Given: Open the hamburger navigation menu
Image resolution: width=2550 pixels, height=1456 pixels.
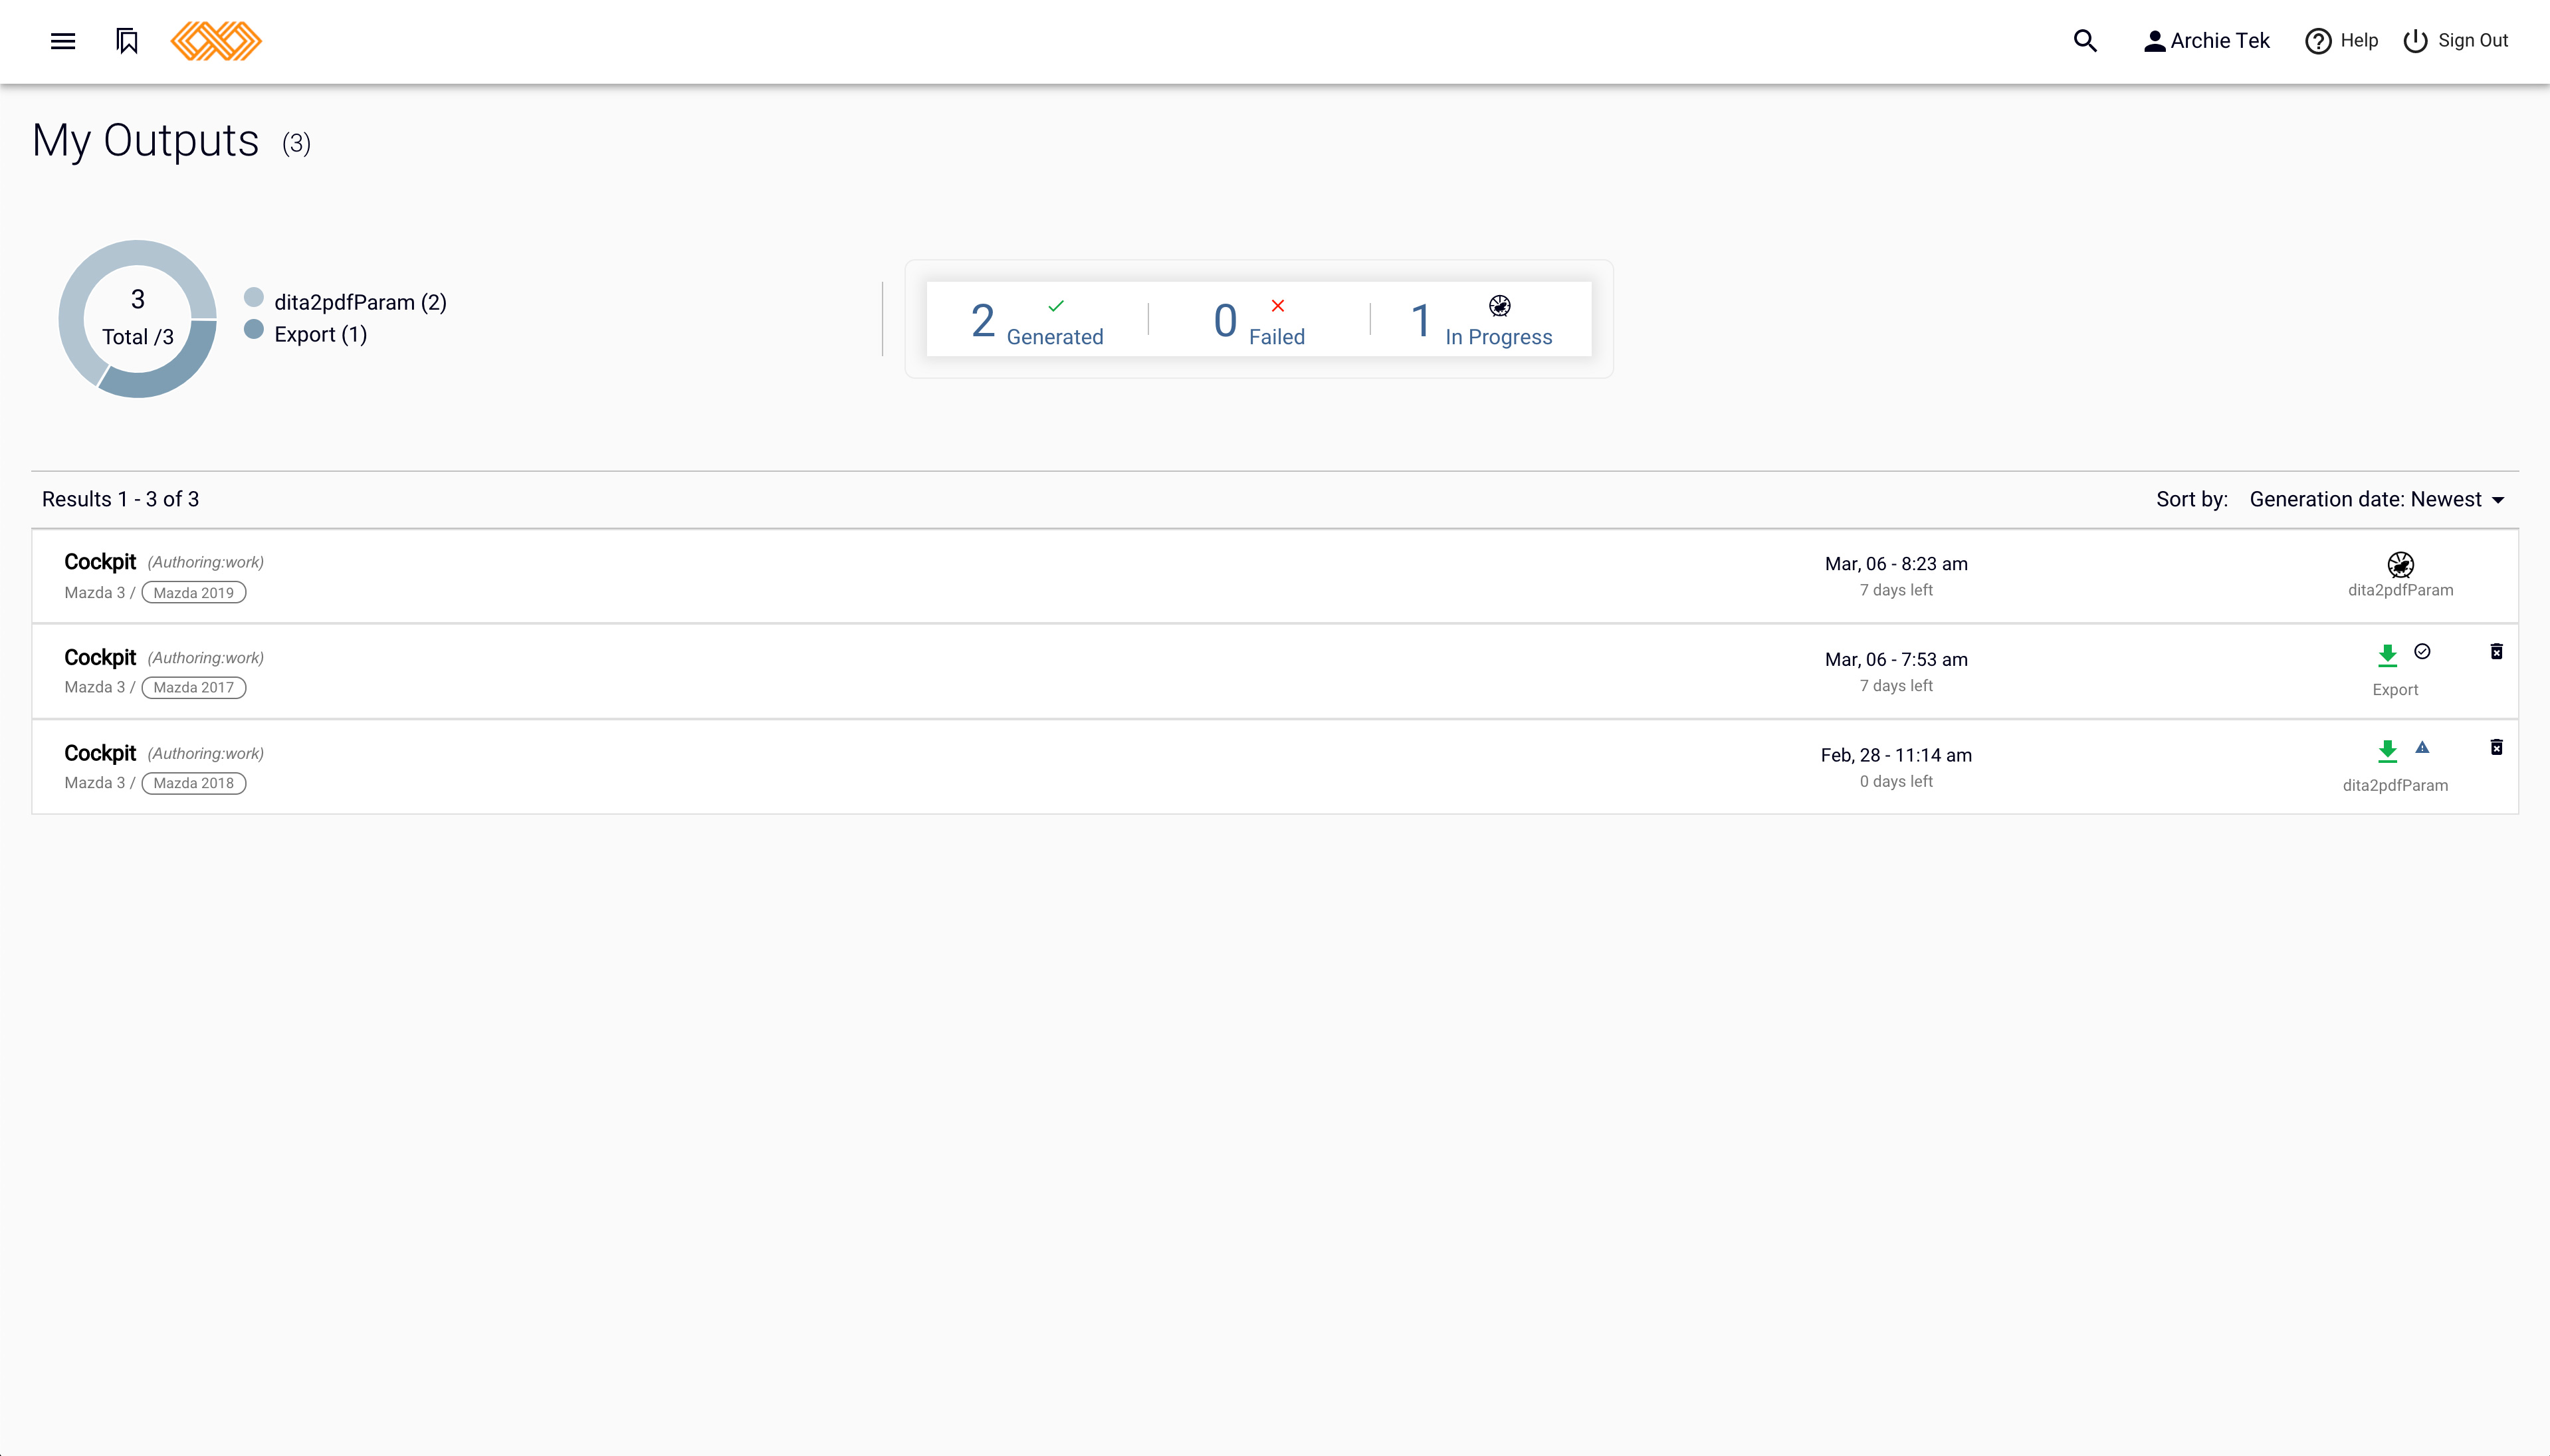Looking at the screenshot, I should 63,41.
